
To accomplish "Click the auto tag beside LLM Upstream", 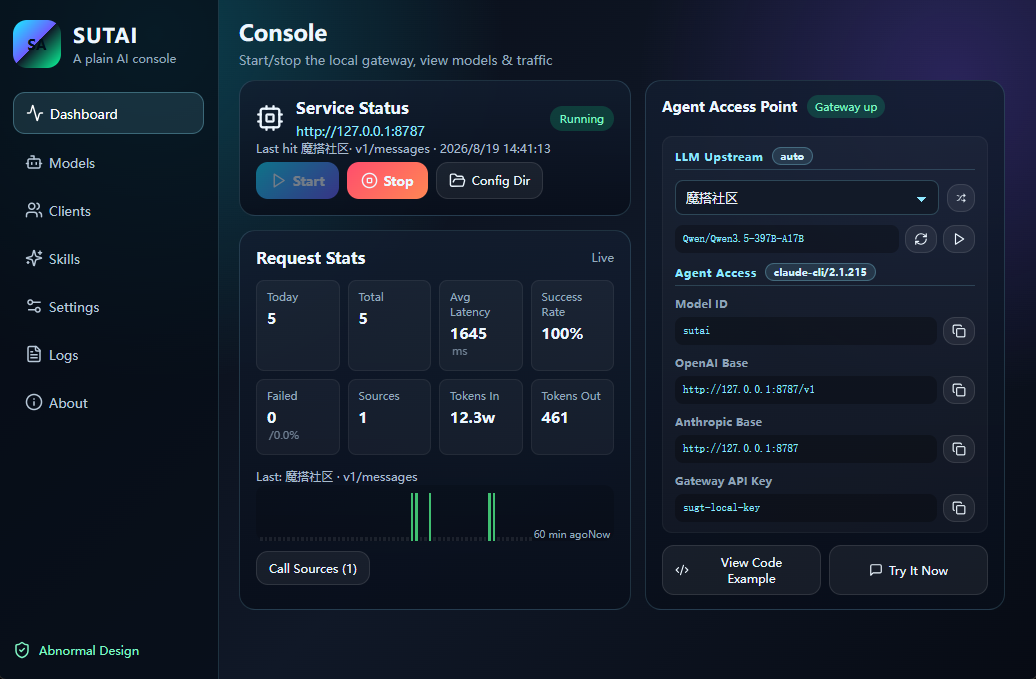I will point(792,157).
